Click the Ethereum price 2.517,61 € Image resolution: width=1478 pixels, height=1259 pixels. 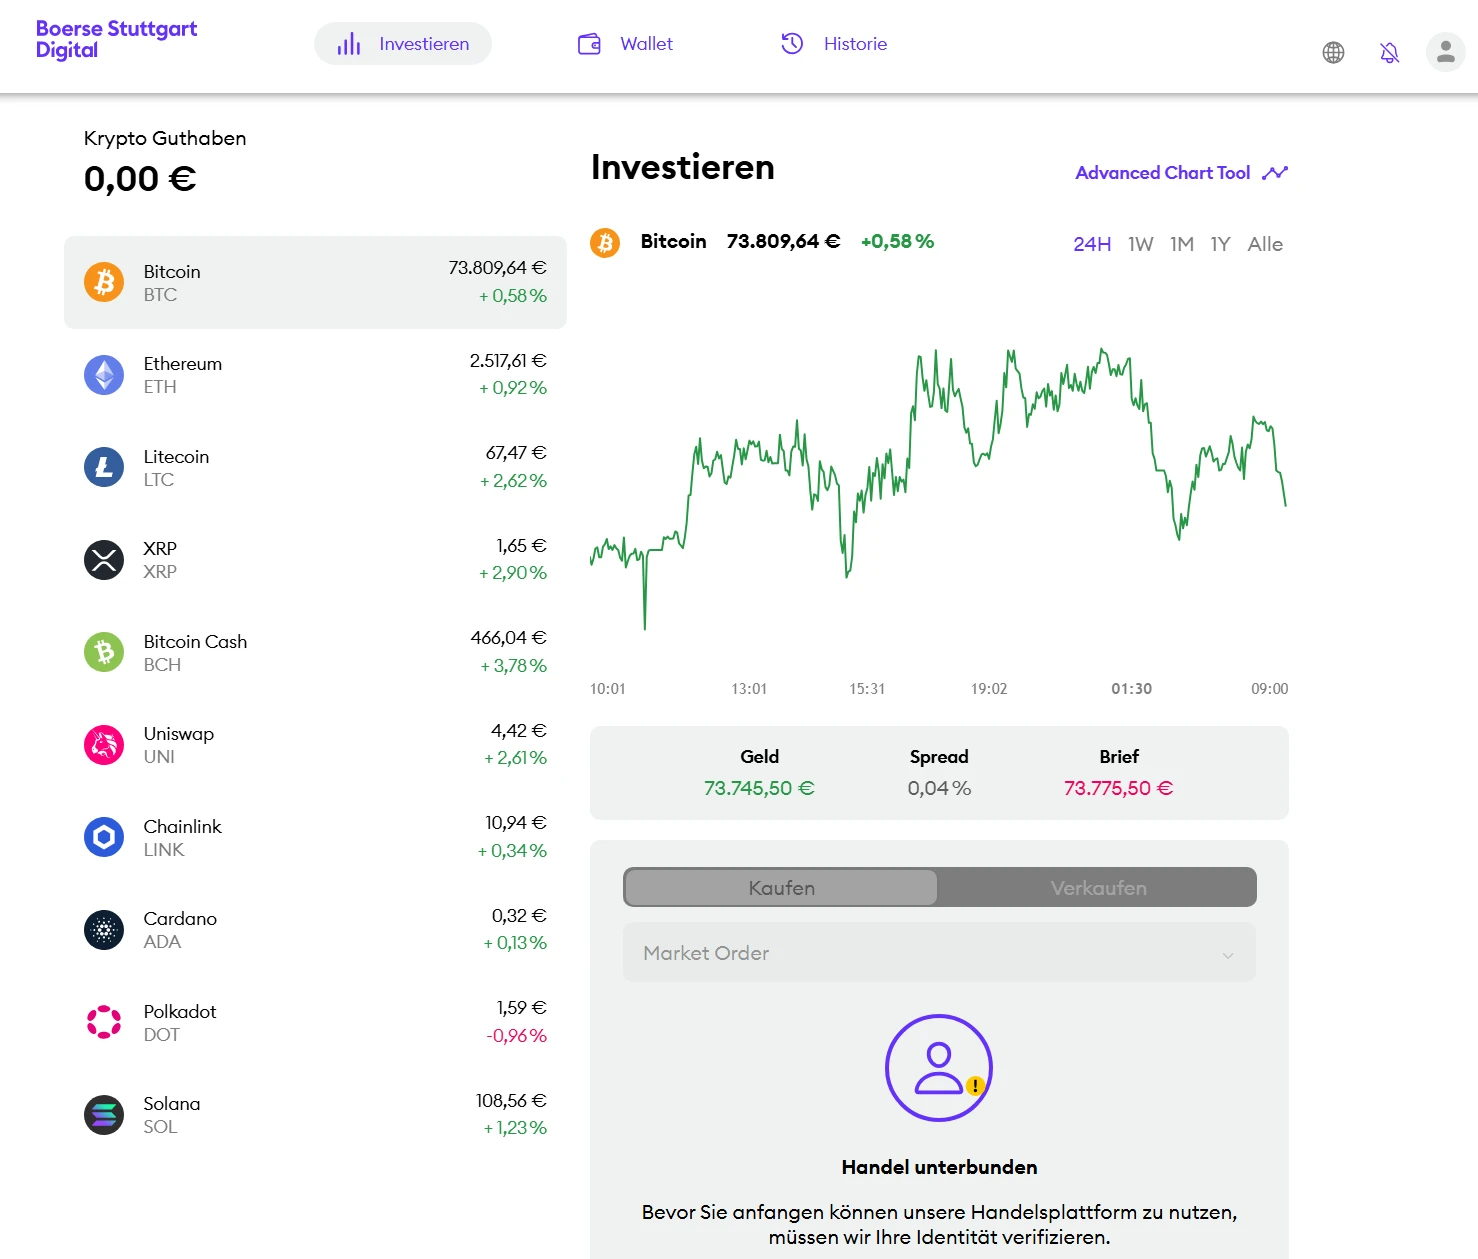click(x=508, y=361)
